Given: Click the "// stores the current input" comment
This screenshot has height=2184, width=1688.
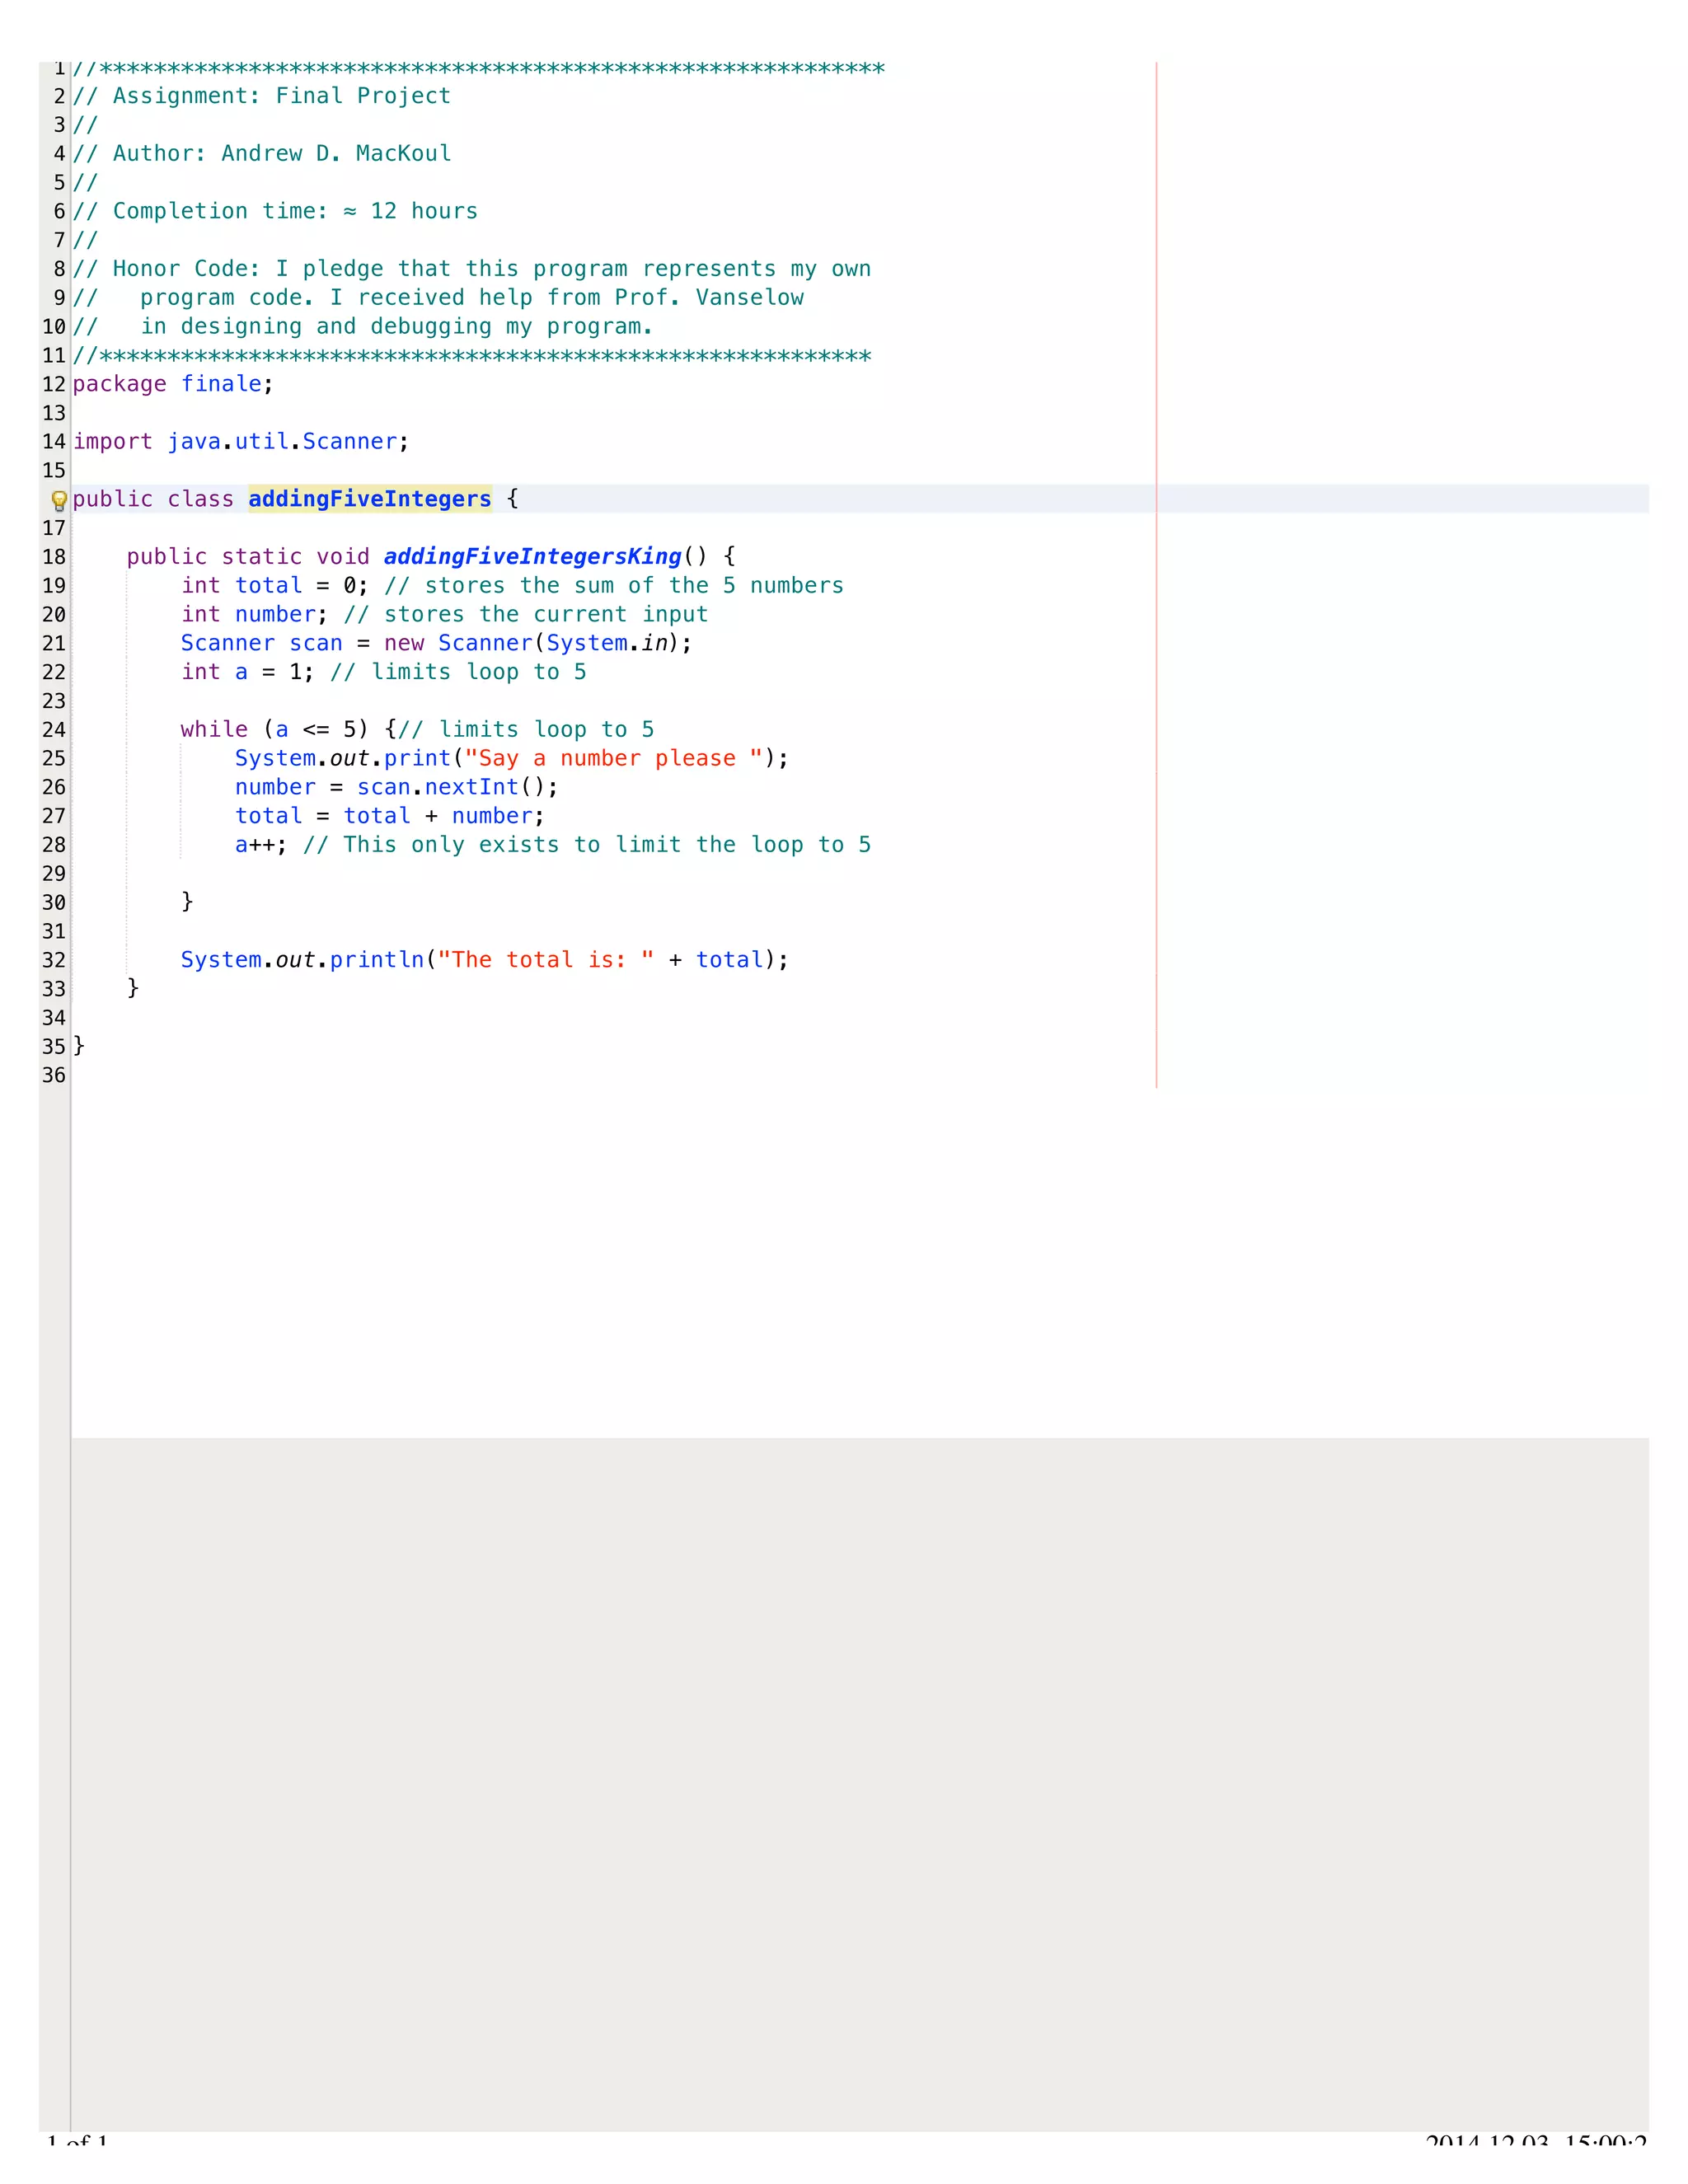Looking at the screenshot, I should [x=526, y=615].
